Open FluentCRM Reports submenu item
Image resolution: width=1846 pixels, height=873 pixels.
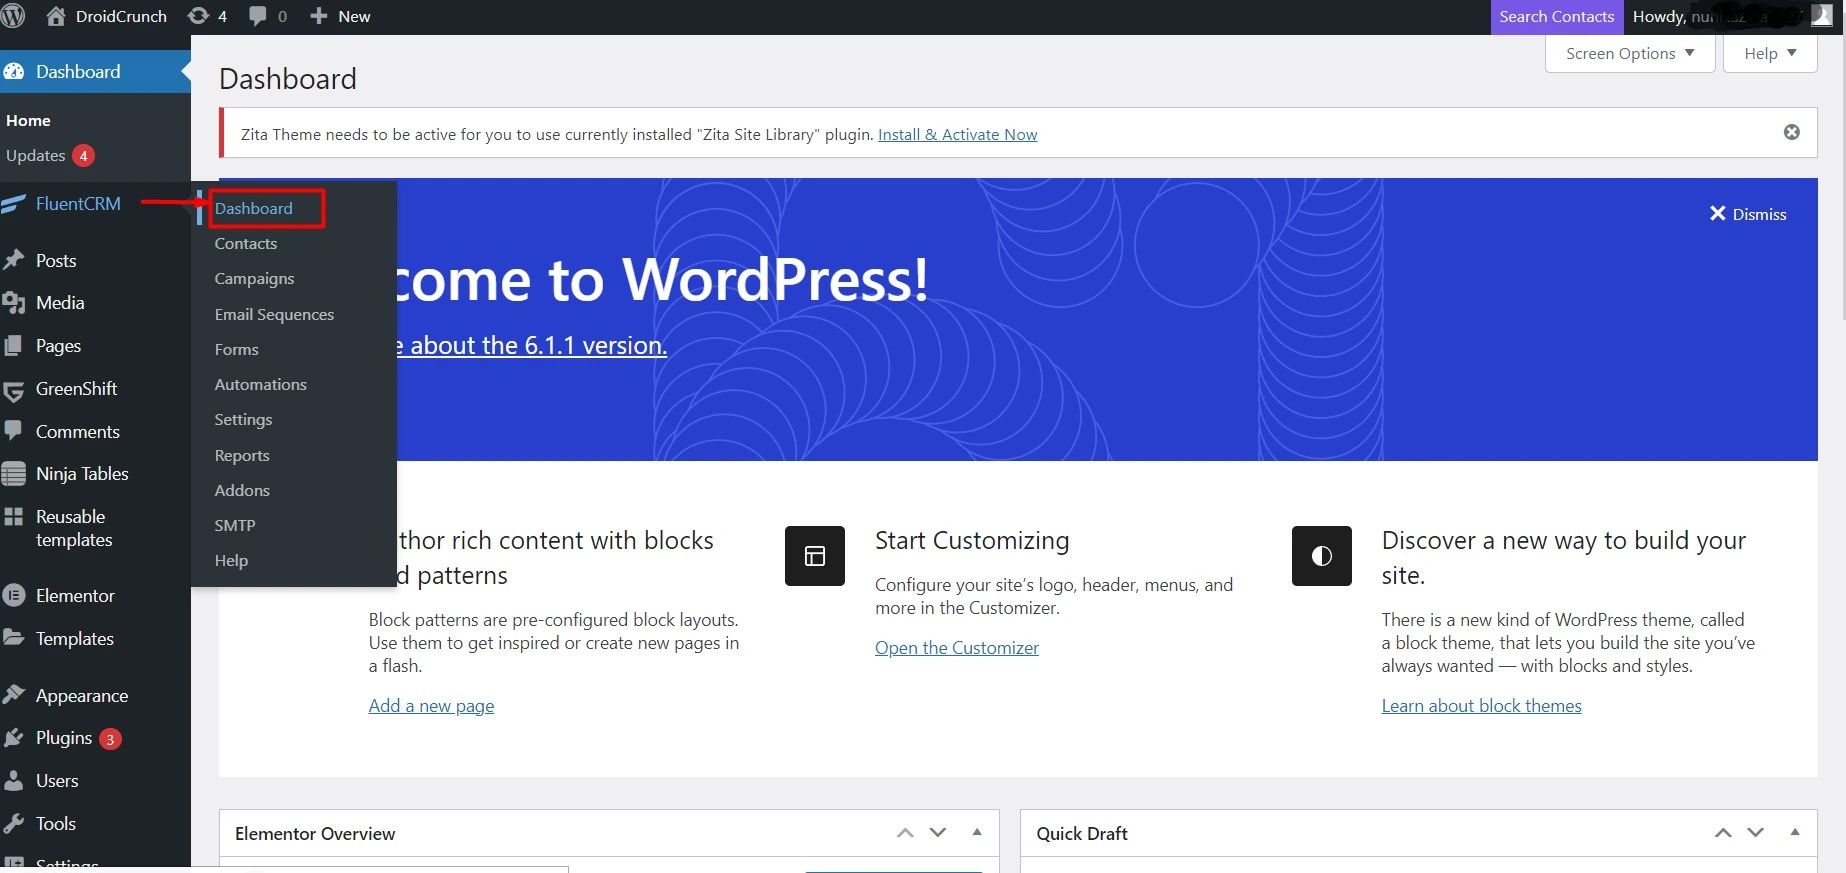pyautogui.click(x=242, y=455)
